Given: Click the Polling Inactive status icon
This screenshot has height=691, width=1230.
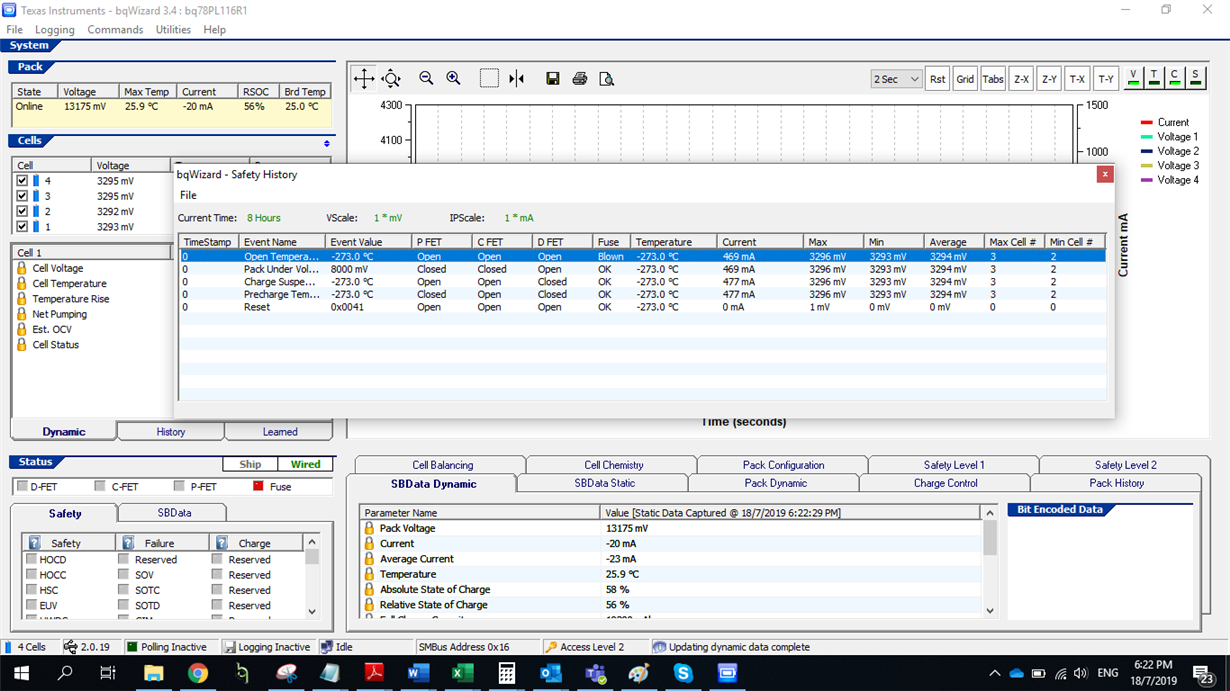Looking at the screenshot, I should pos(131,647).
